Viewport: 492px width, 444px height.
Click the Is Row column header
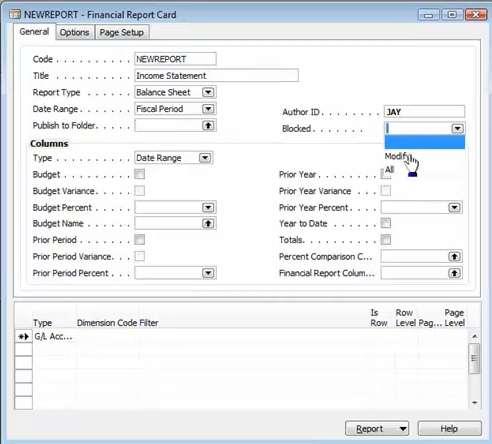point(379,318)
